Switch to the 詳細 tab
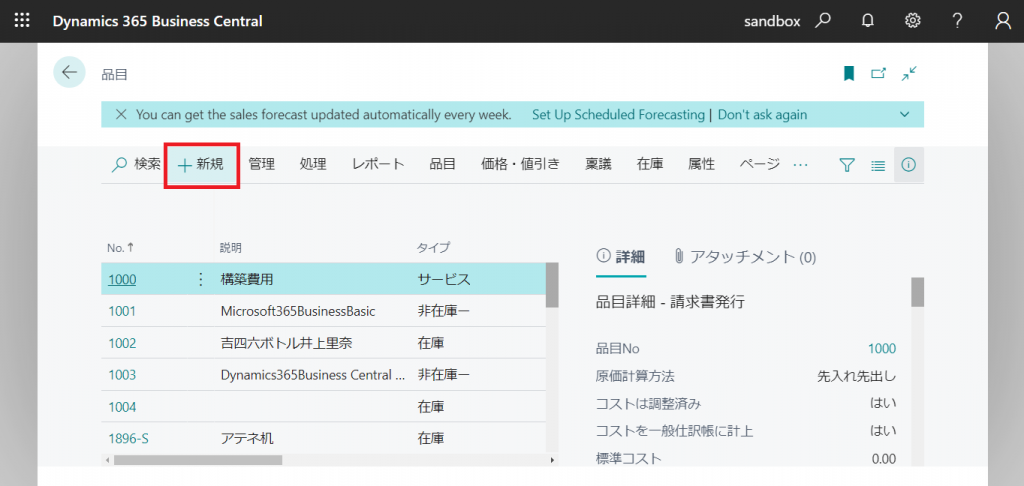Image resolution: width=1024 pixels, height=486 pixels. click(620, 257)
